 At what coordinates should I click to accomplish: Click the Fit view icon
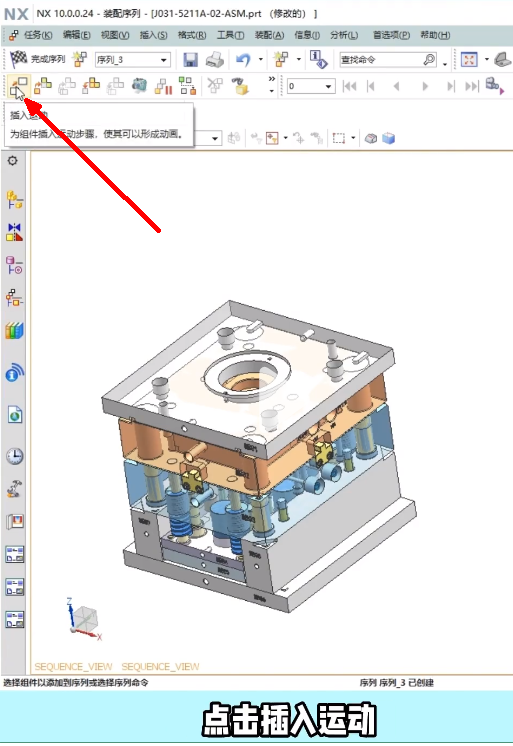(x=469, y=59)
